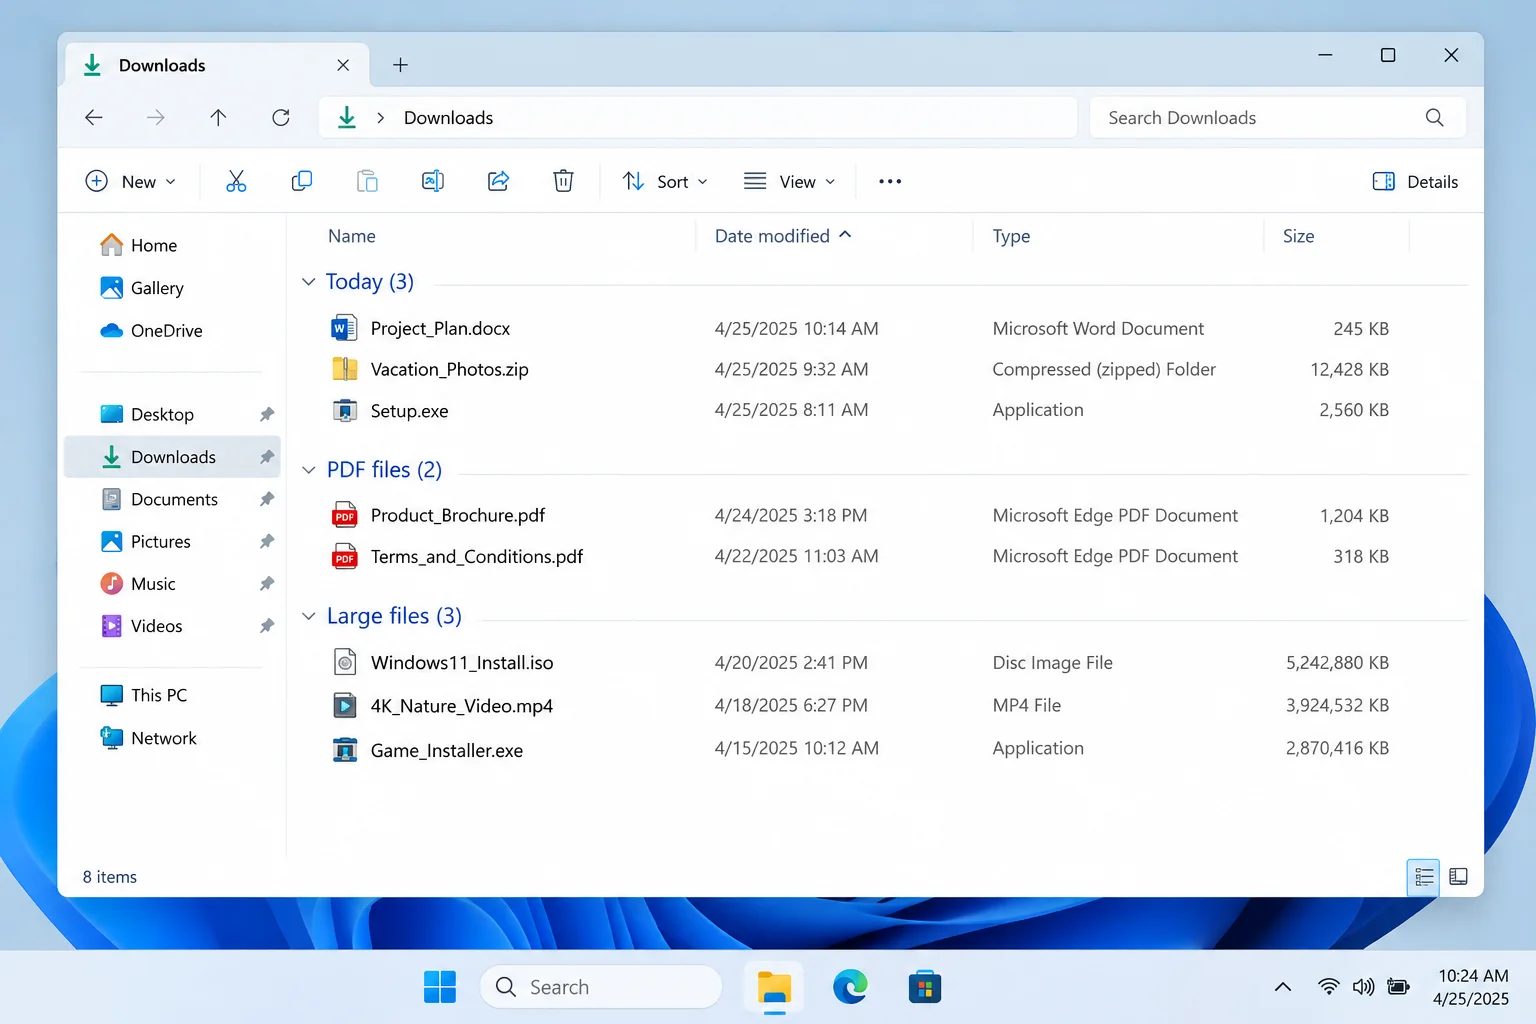1536x1024 pixels.
Task: Click the video icon for 4K_Nature_Video.mp4
Action: coord(344,705)
